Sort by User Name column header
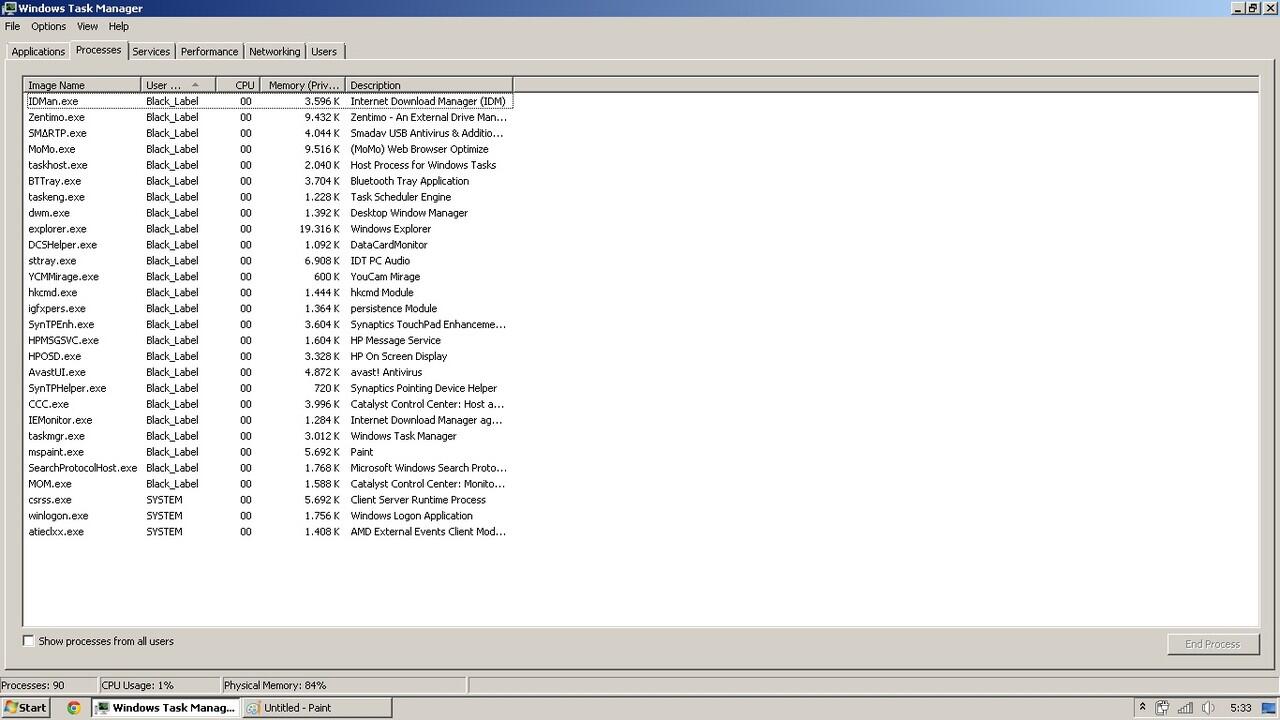This screenshot has height=720, width=1280. 178,85
